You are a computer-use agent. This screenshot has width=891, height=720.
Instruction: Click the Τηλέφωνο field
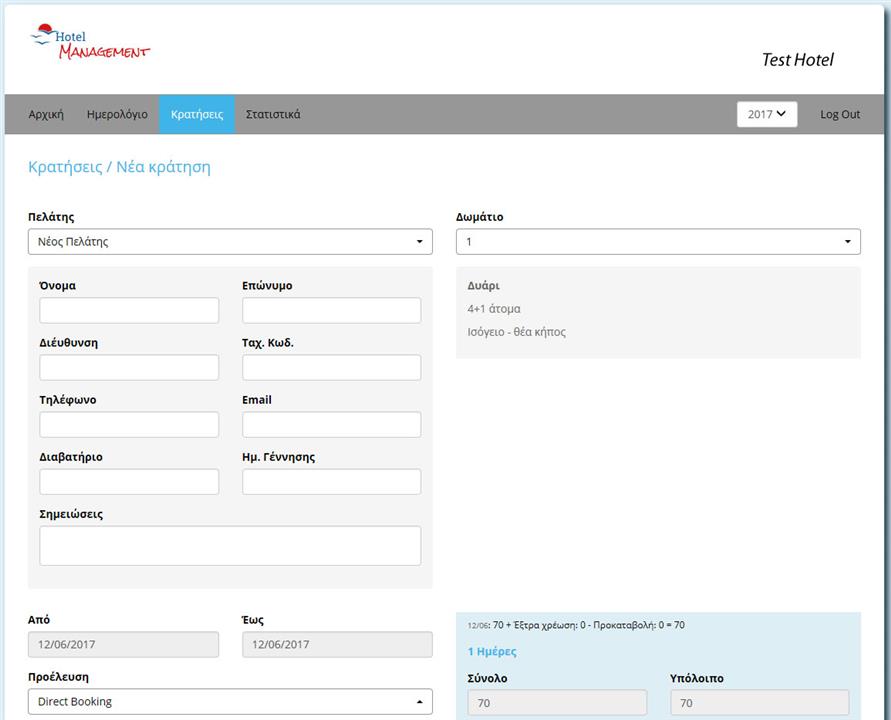pos(129,424)
